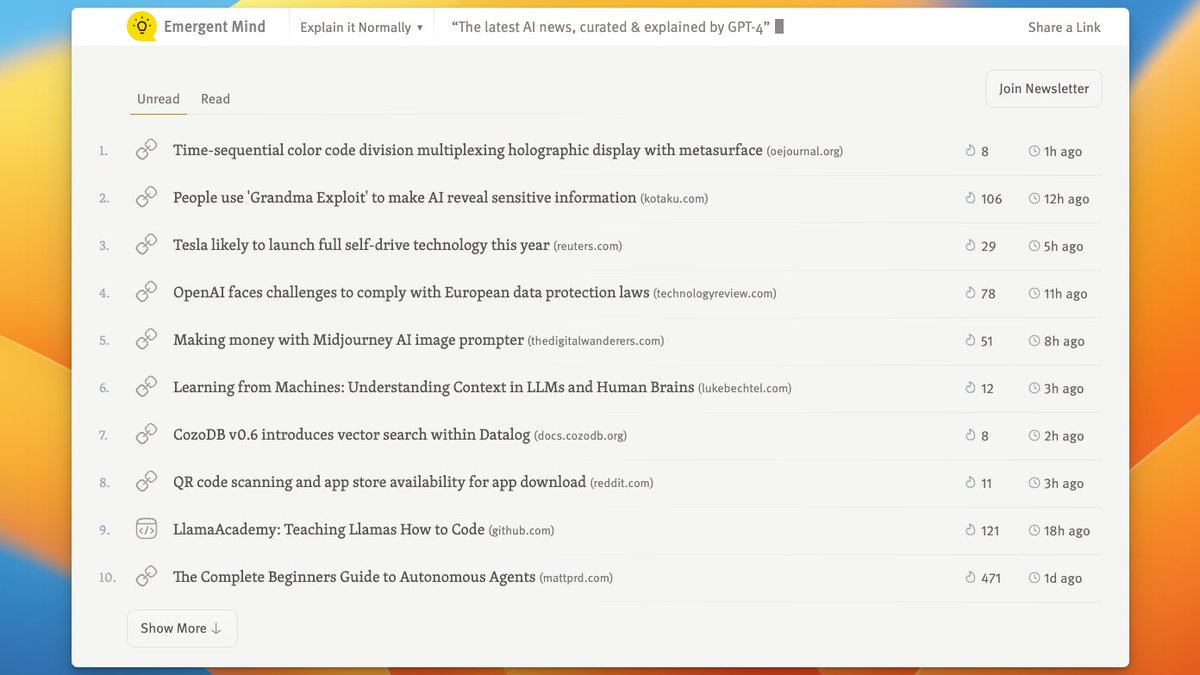Click link icon beside Grandma Exploit article
Screen dimensions: 1200x675
(146, 198)
